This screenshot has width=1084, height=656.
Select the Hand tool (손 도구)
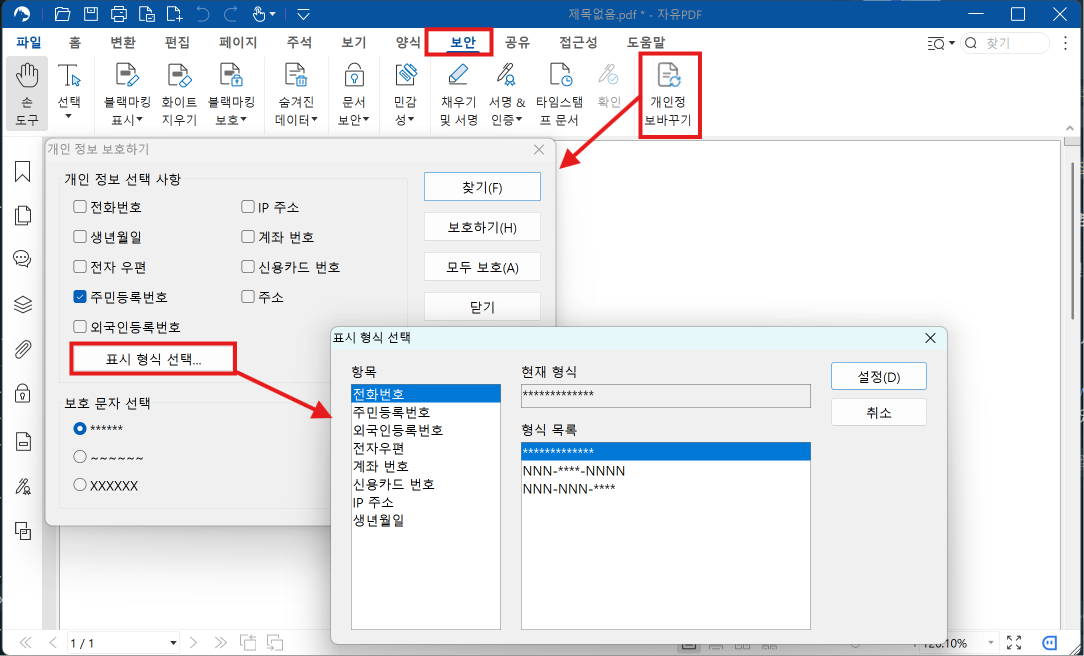point(27,94)
